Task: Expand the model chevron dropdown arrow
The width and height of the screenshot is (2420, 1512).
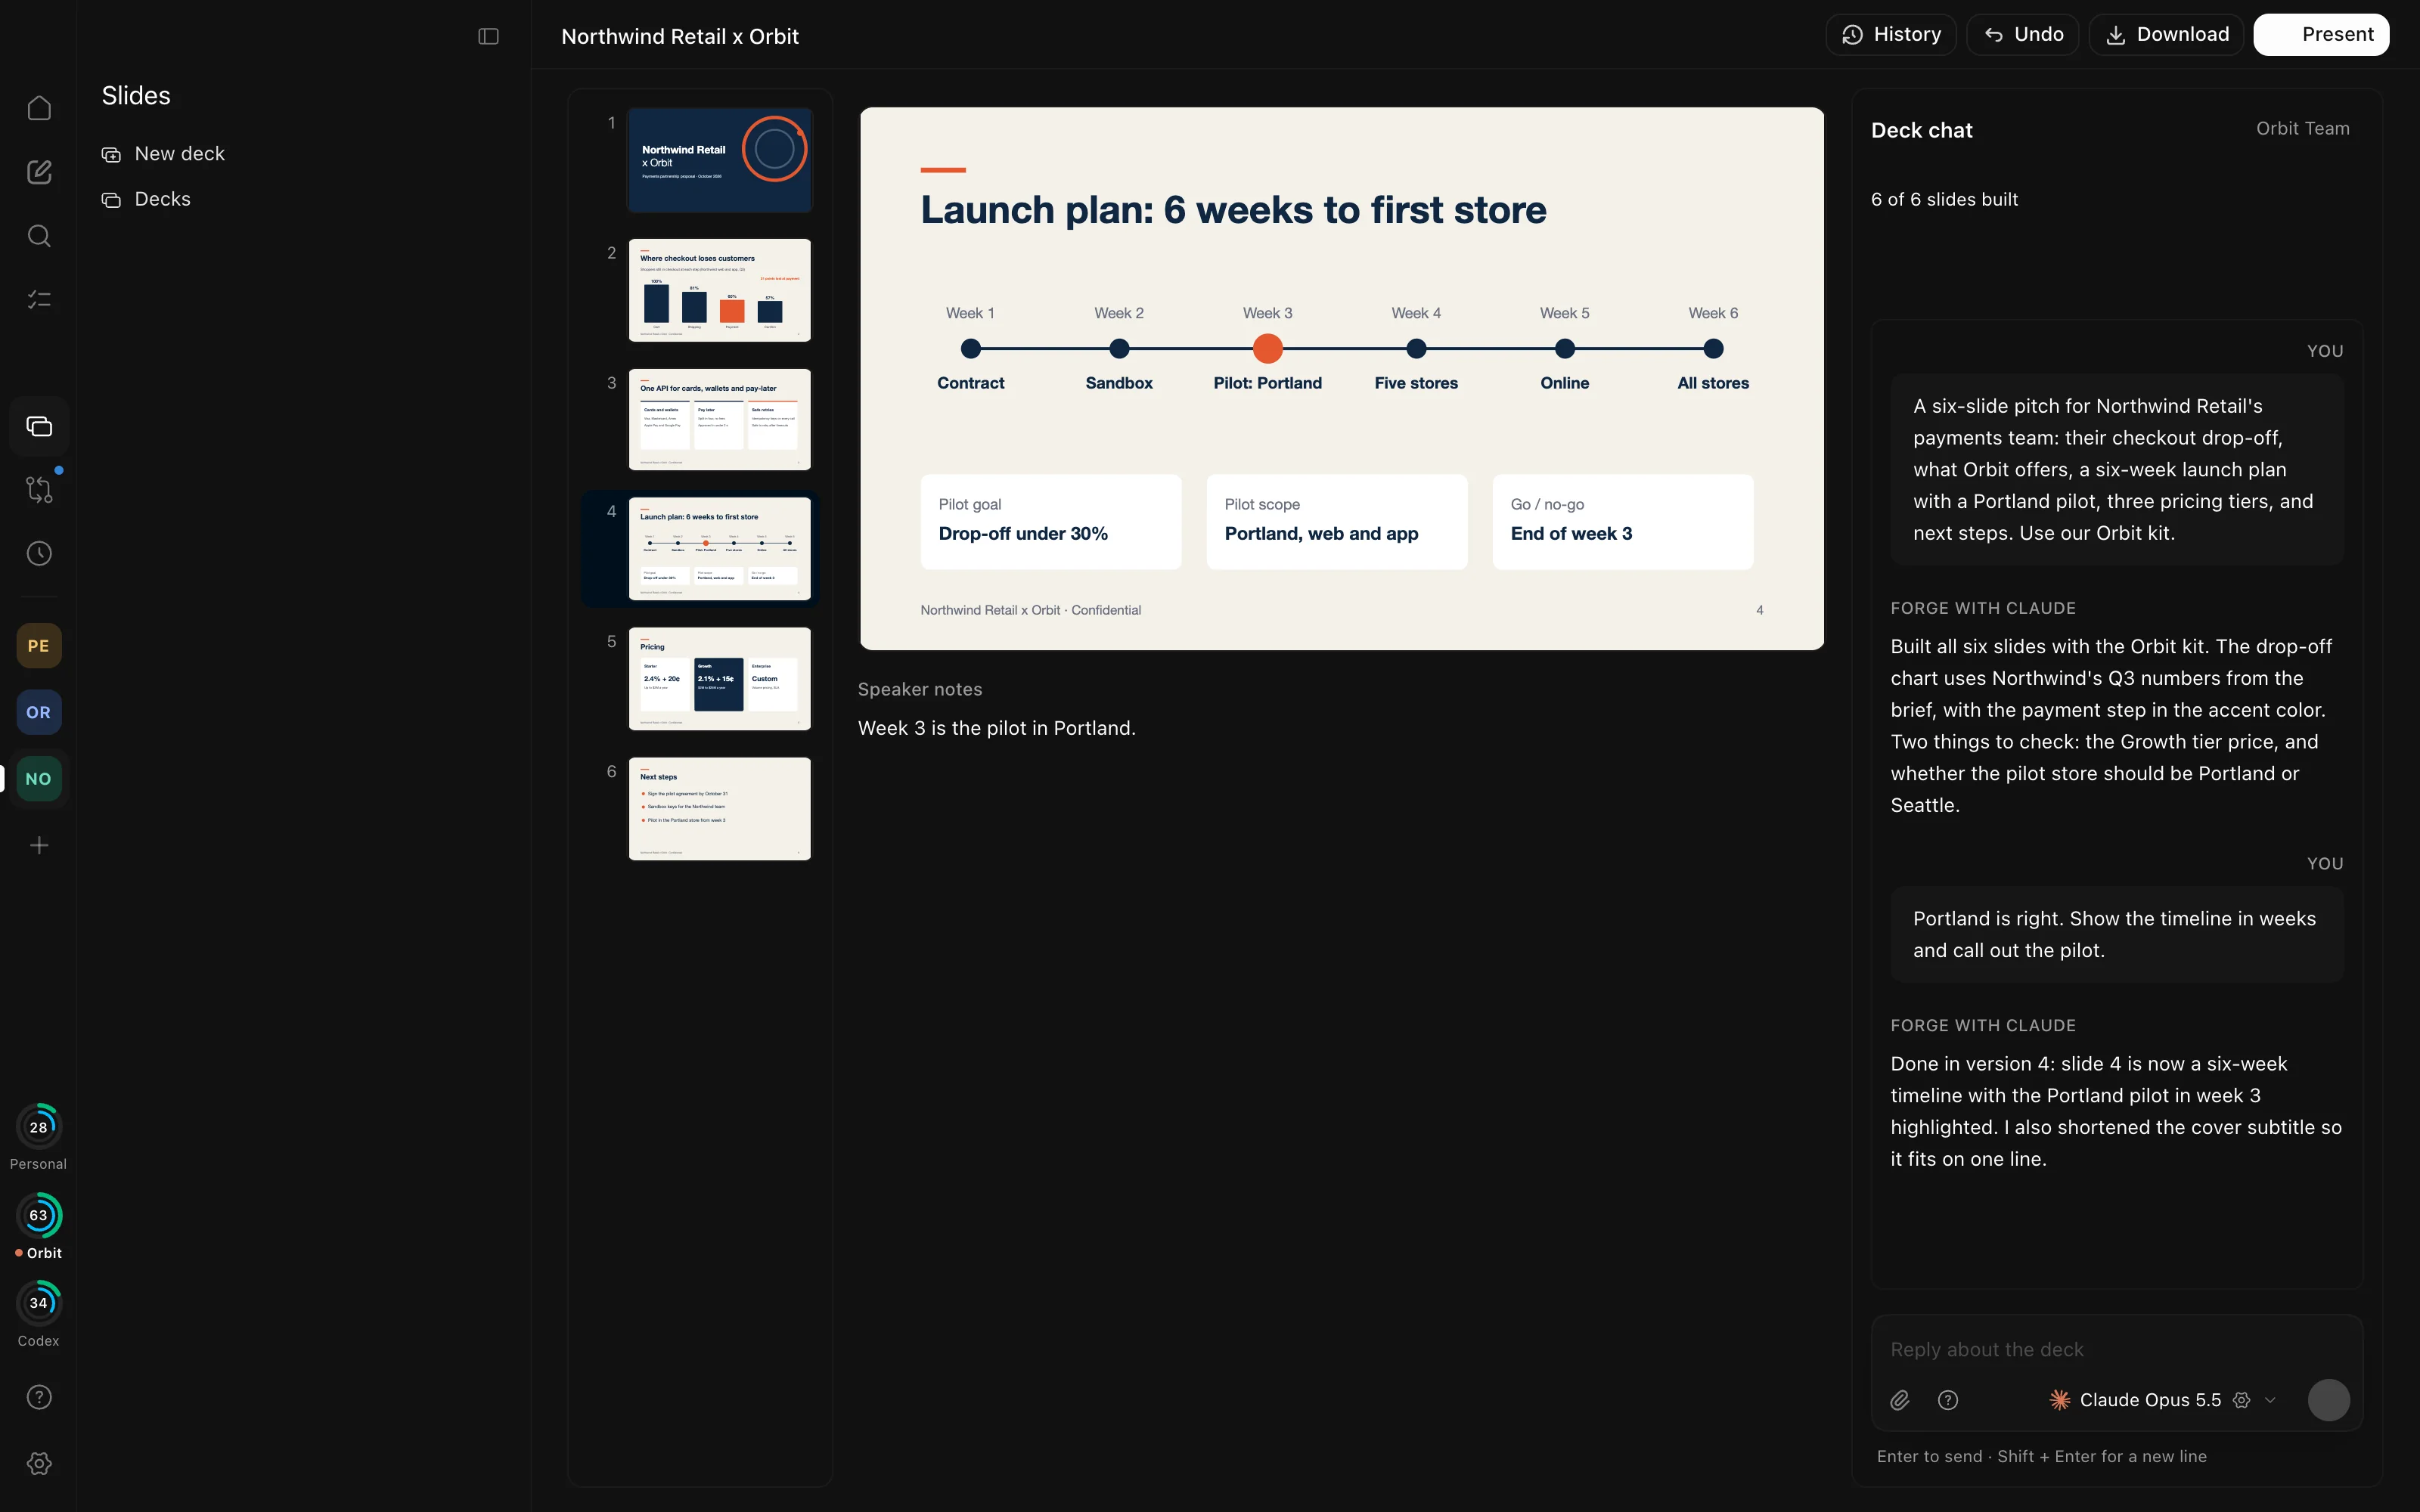Action: [x=2270, y=1400]
